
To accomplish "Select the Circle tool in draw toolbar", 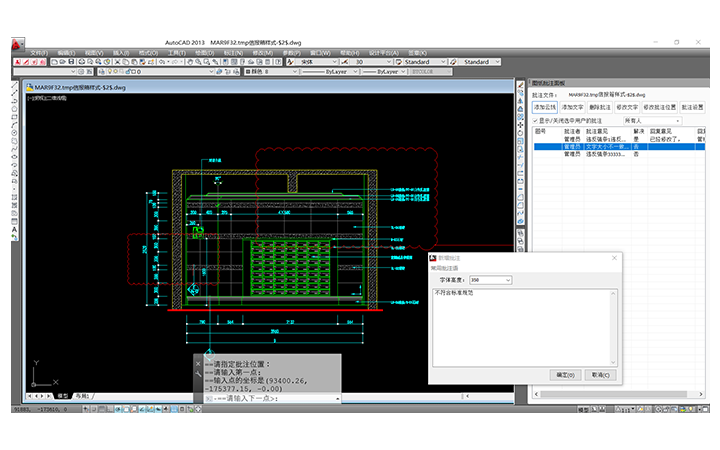I will (16, 132).
